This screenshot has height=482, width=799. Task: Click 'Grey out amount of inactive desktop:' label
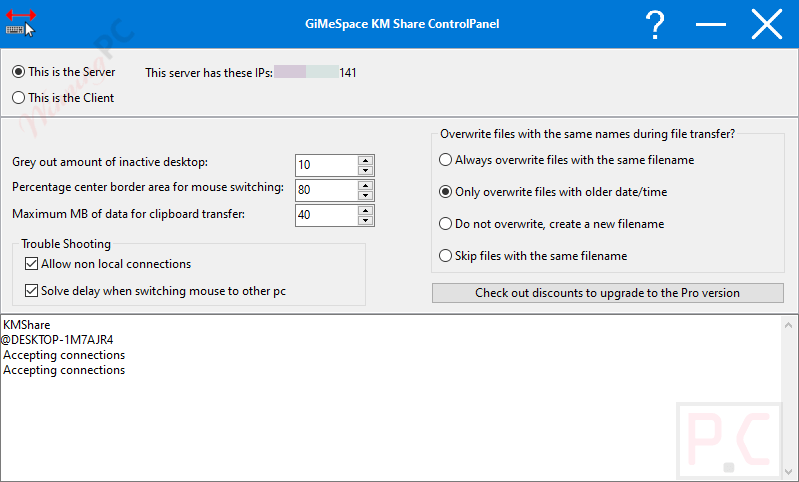tap(110, 162)
